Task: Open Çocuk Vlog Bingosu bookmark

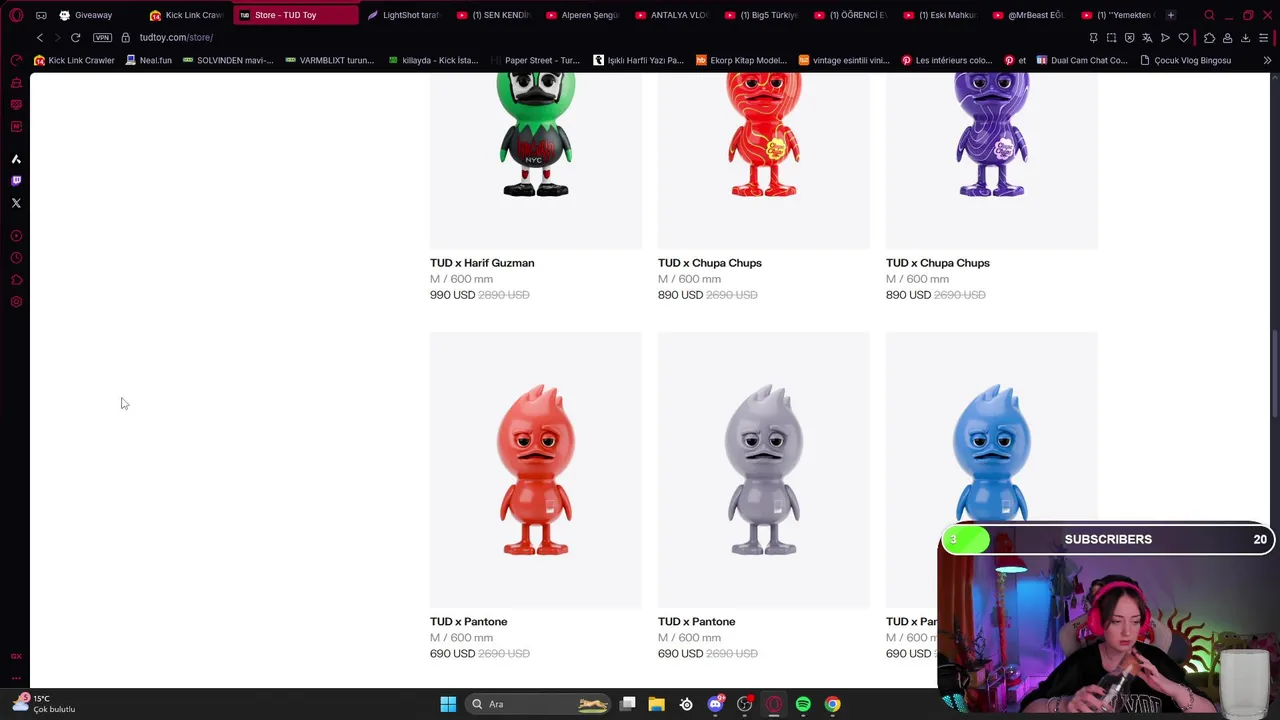Action: (x=1185, y=60)
